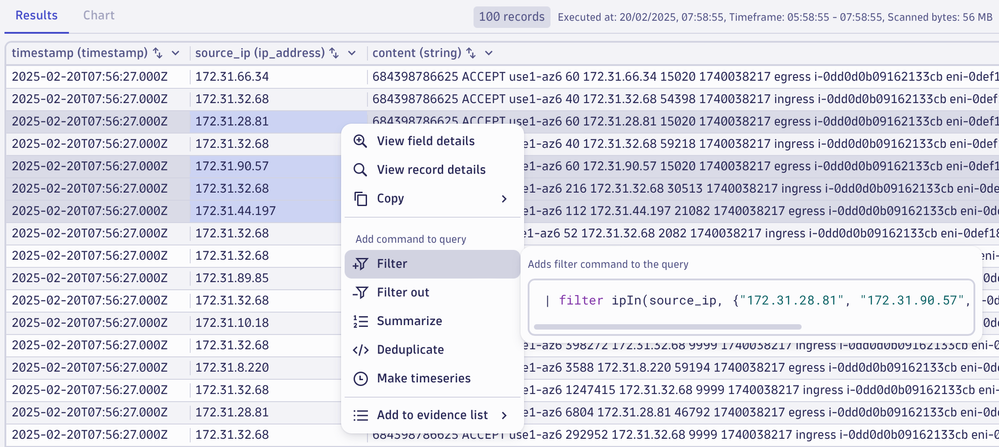Open the Results tab
Image resolution: width=999 pixels, height=447 pixels.
36,16
